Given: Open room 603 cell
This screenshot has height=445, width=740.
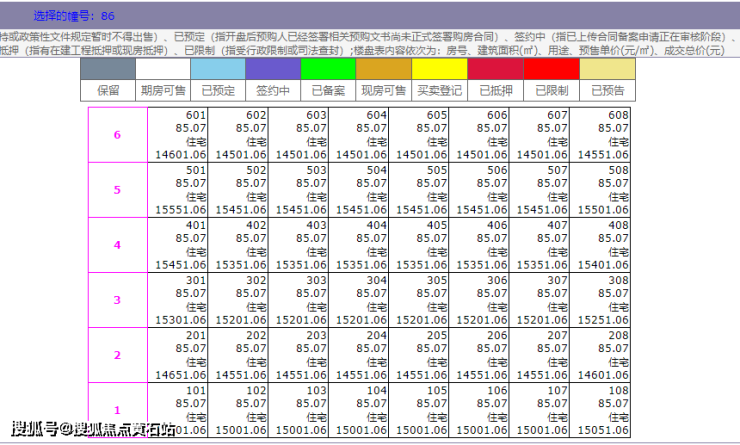Looking at the screenshot, I should point(298,135).
